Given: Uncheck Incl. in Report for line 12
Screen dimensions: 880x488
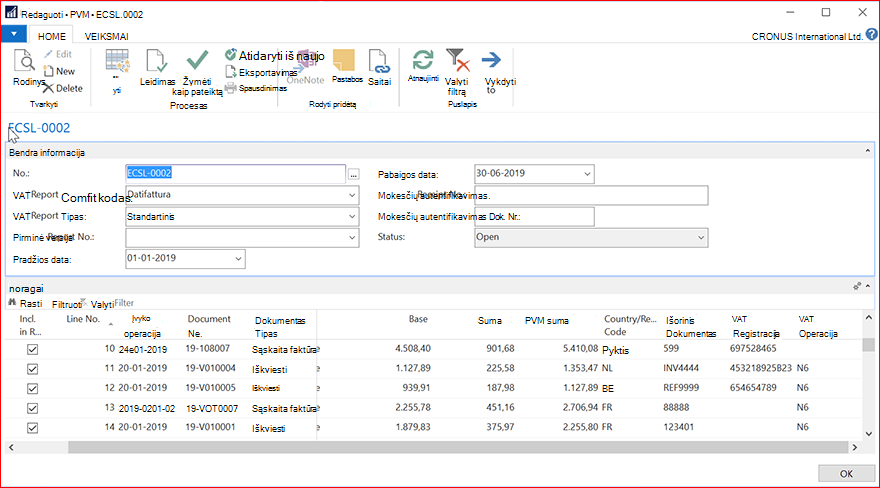Looking at the screenshot, I should 33,389.
